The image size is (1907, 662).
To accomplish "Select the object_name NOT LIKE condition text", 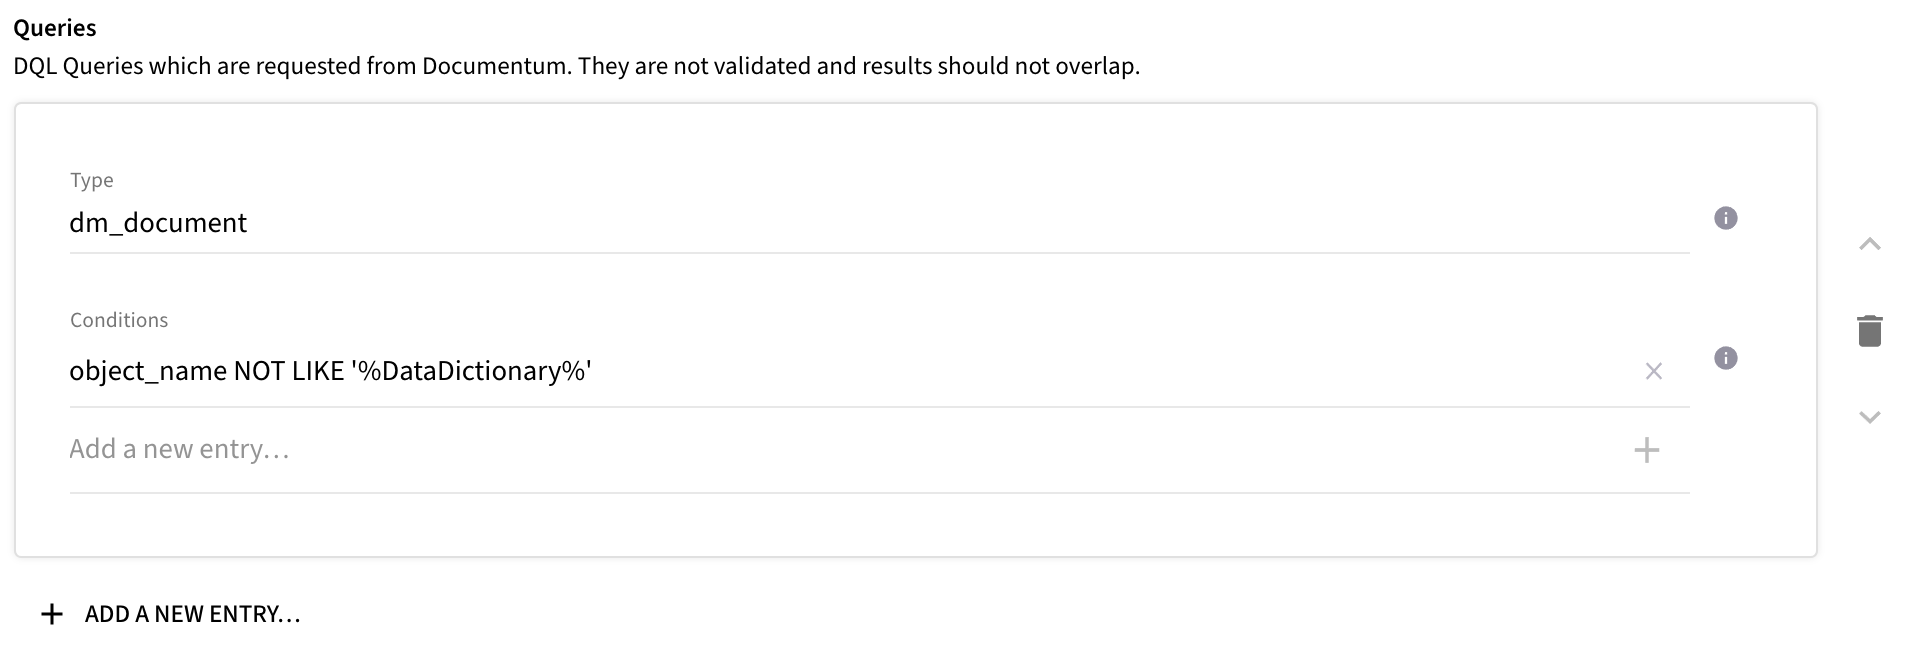I will click(330, 370).
